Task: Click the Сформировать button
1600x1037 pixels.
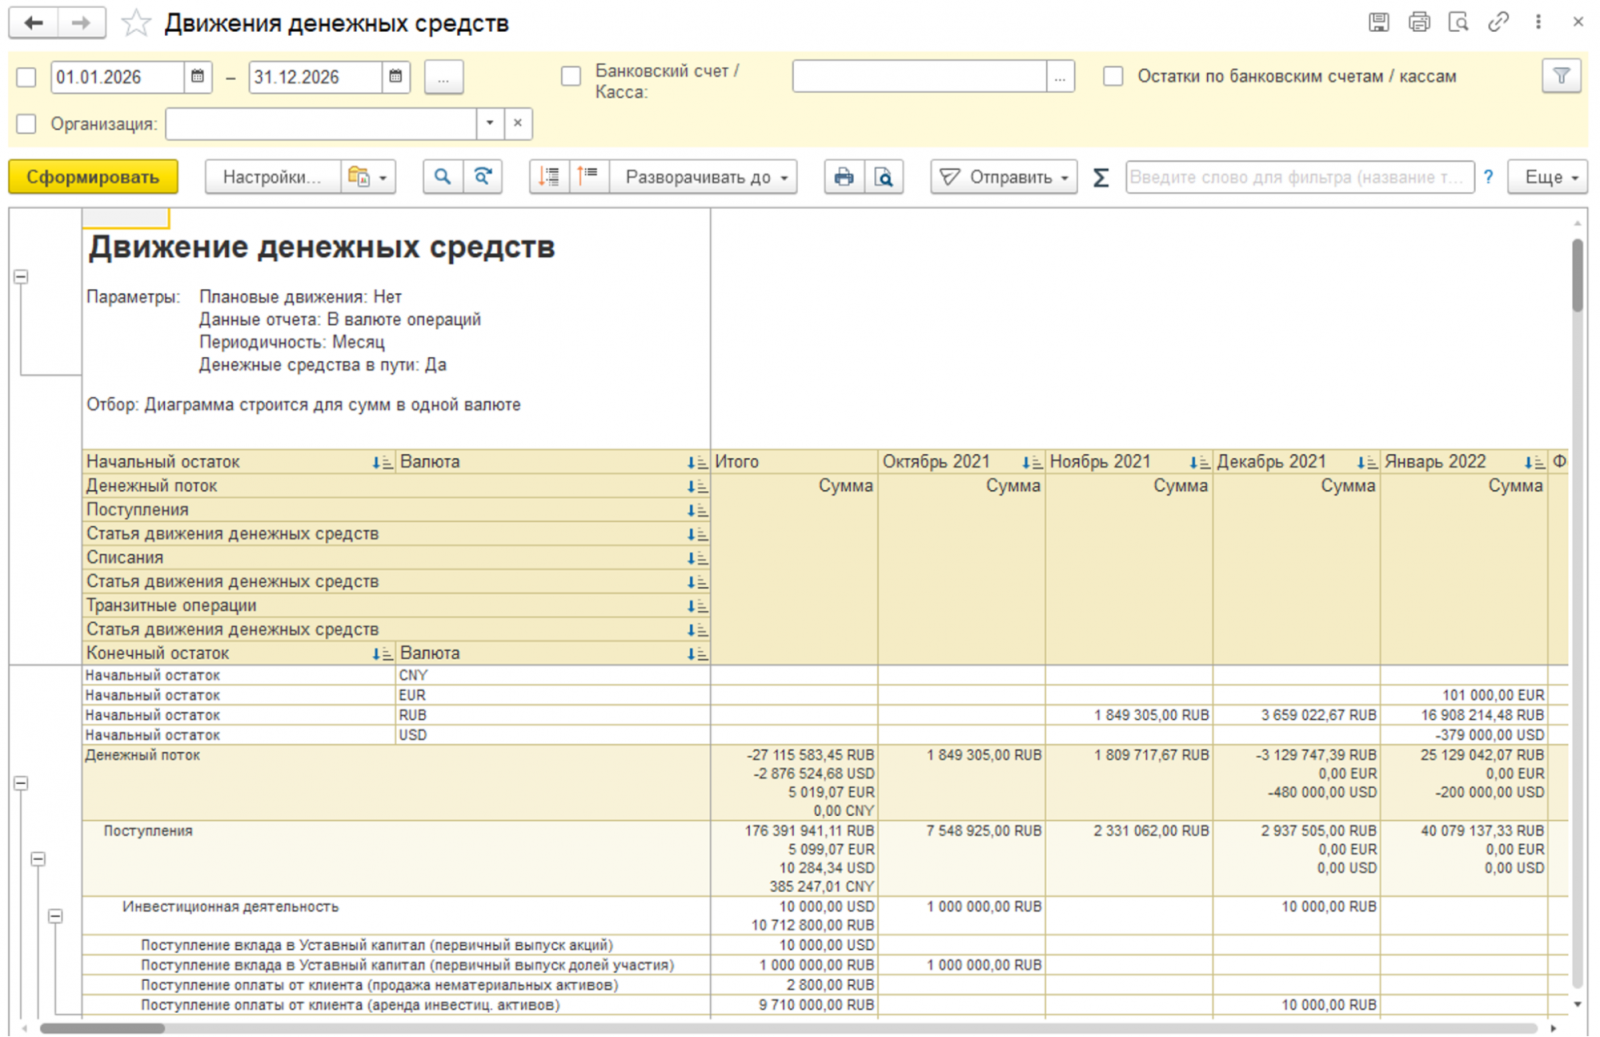Action: [93, 177]
